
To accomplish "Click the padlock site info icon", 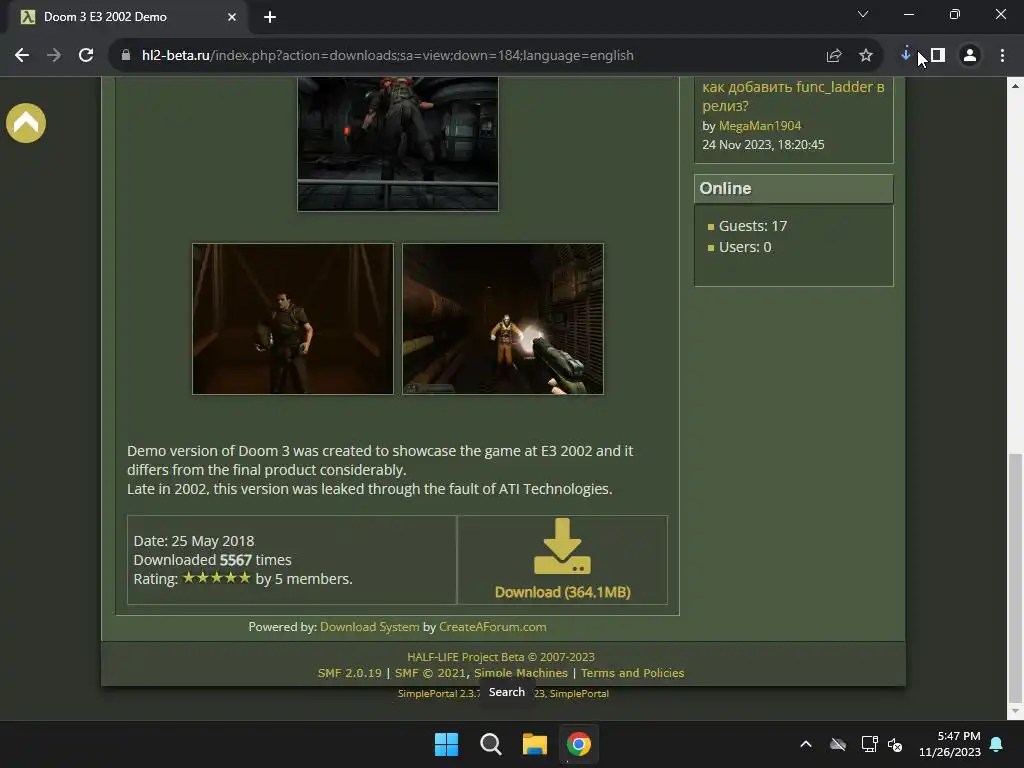I will [126, 56].
